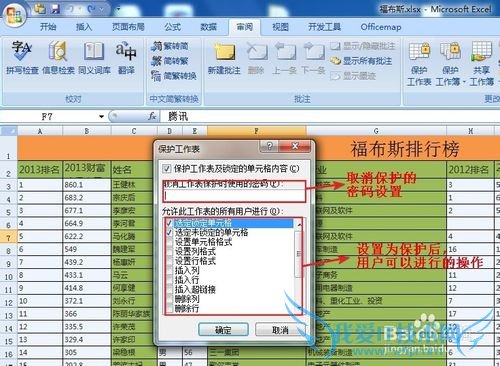
Task: Enable 设置单元格格式 permission
Action: (169, 242)
